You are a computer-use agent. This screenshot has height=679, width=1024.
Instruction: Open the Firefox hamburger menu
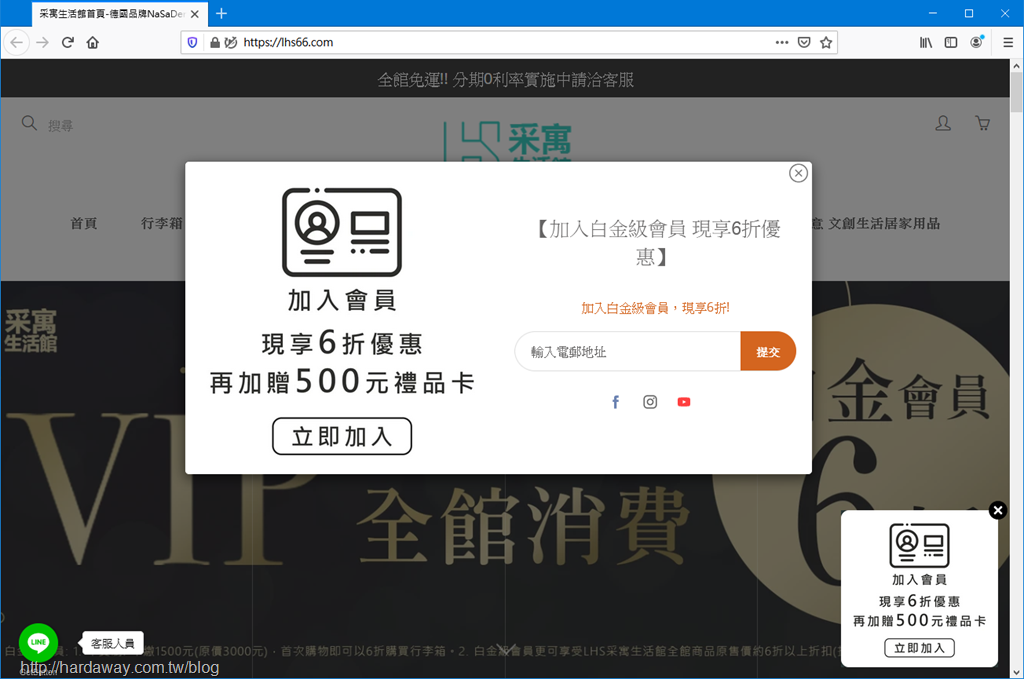coord(1008,42)
